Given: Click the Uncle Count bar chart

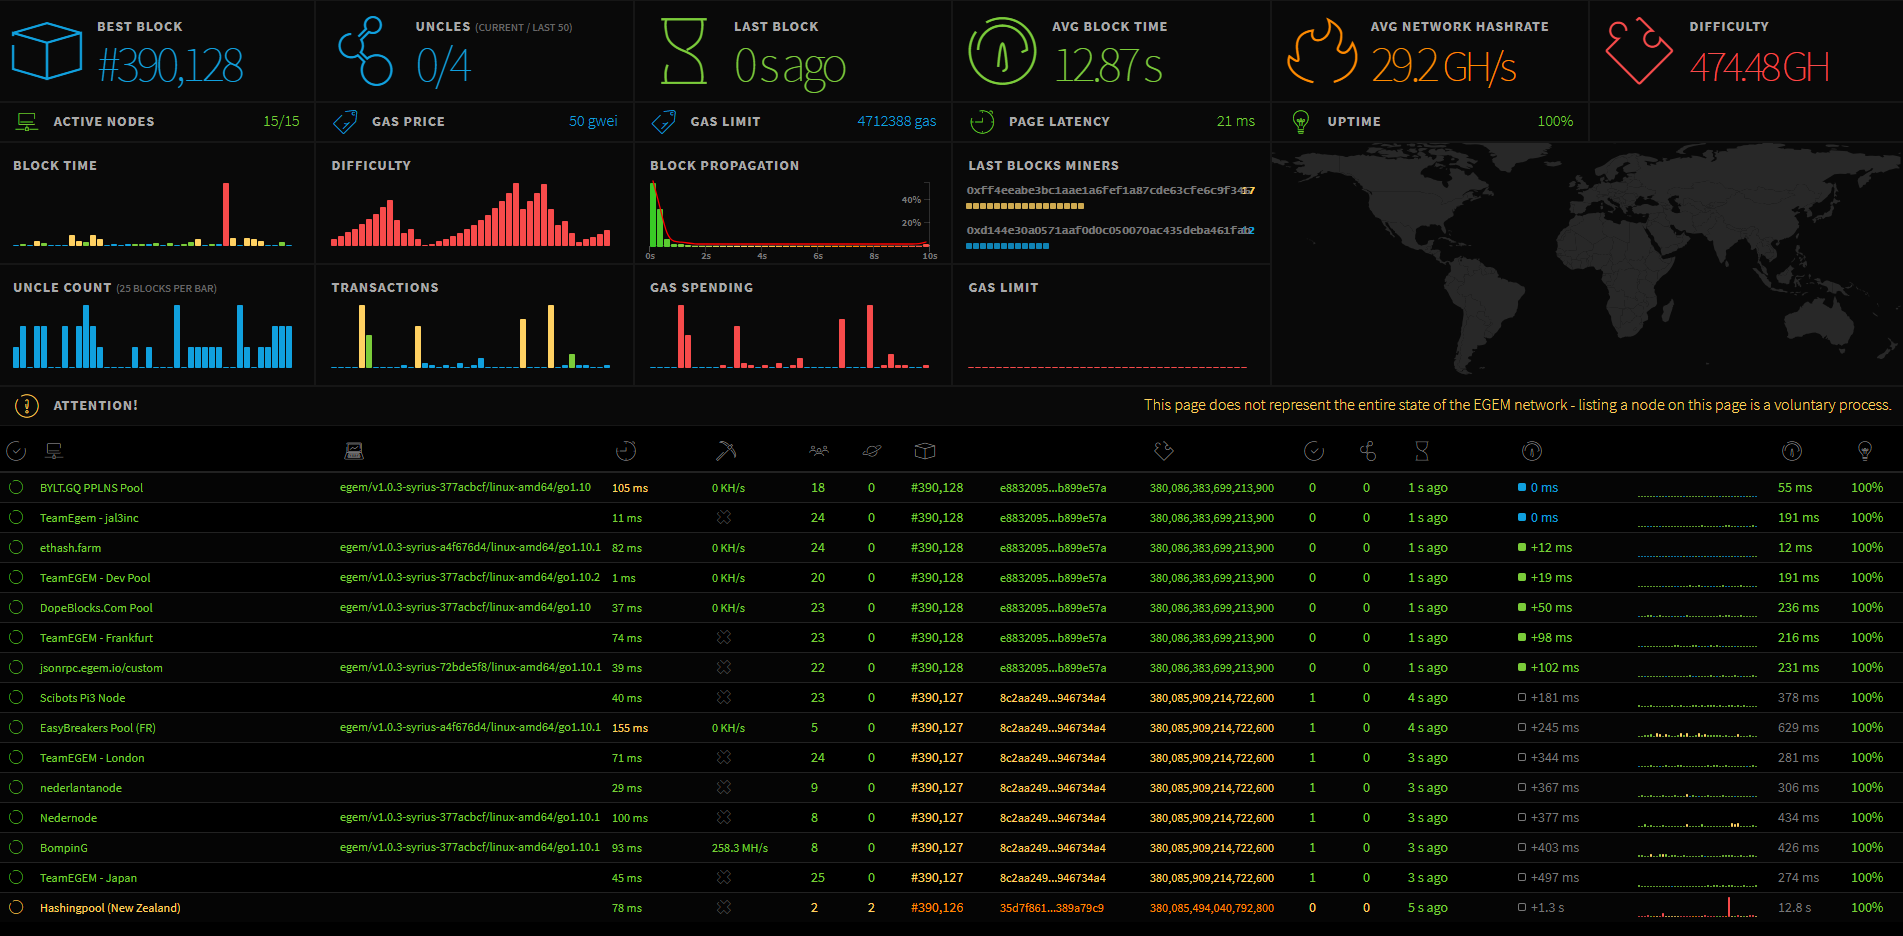Looking at the screenshot, I should tap(153, 335).
